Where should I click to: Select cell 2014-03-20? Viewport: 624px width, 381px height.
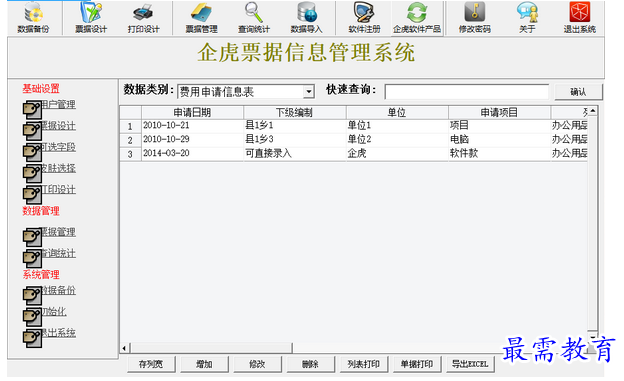pos(192,154)
